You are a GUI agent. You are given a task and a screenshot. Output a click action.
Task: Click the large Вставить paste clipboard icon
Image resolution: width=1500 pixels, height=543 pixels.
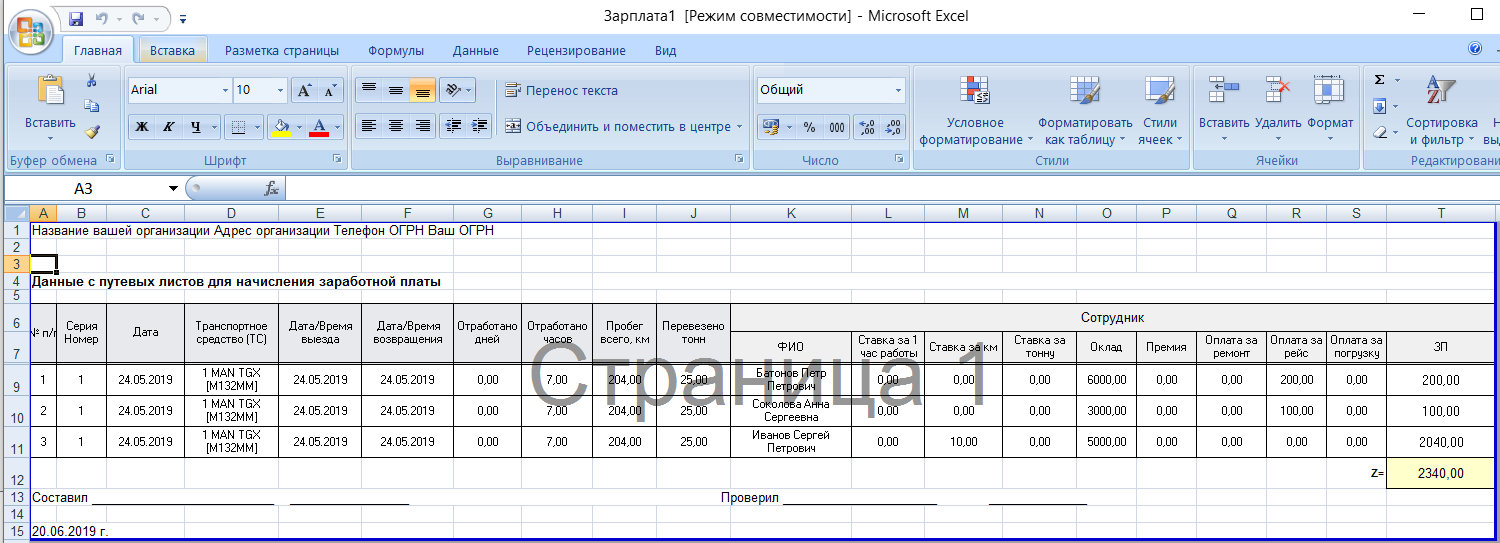(50, 90)
